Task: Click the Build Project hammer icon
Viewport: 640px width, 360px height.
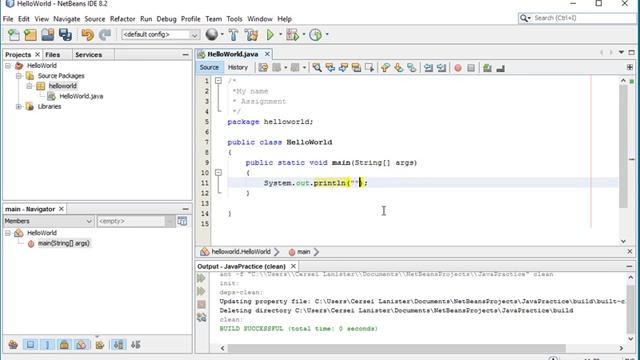Action: pyautogui.click(x=233, y=35)
